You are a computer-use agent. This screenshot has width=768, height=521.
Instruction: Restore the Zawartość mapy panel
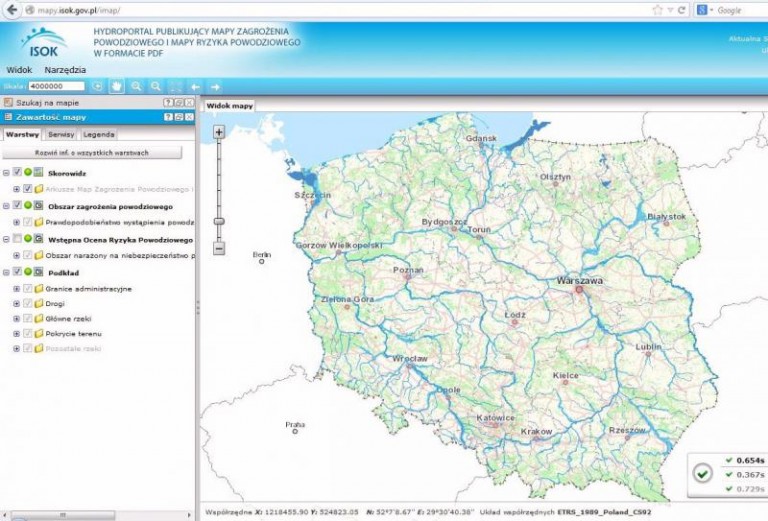point(179,117)
